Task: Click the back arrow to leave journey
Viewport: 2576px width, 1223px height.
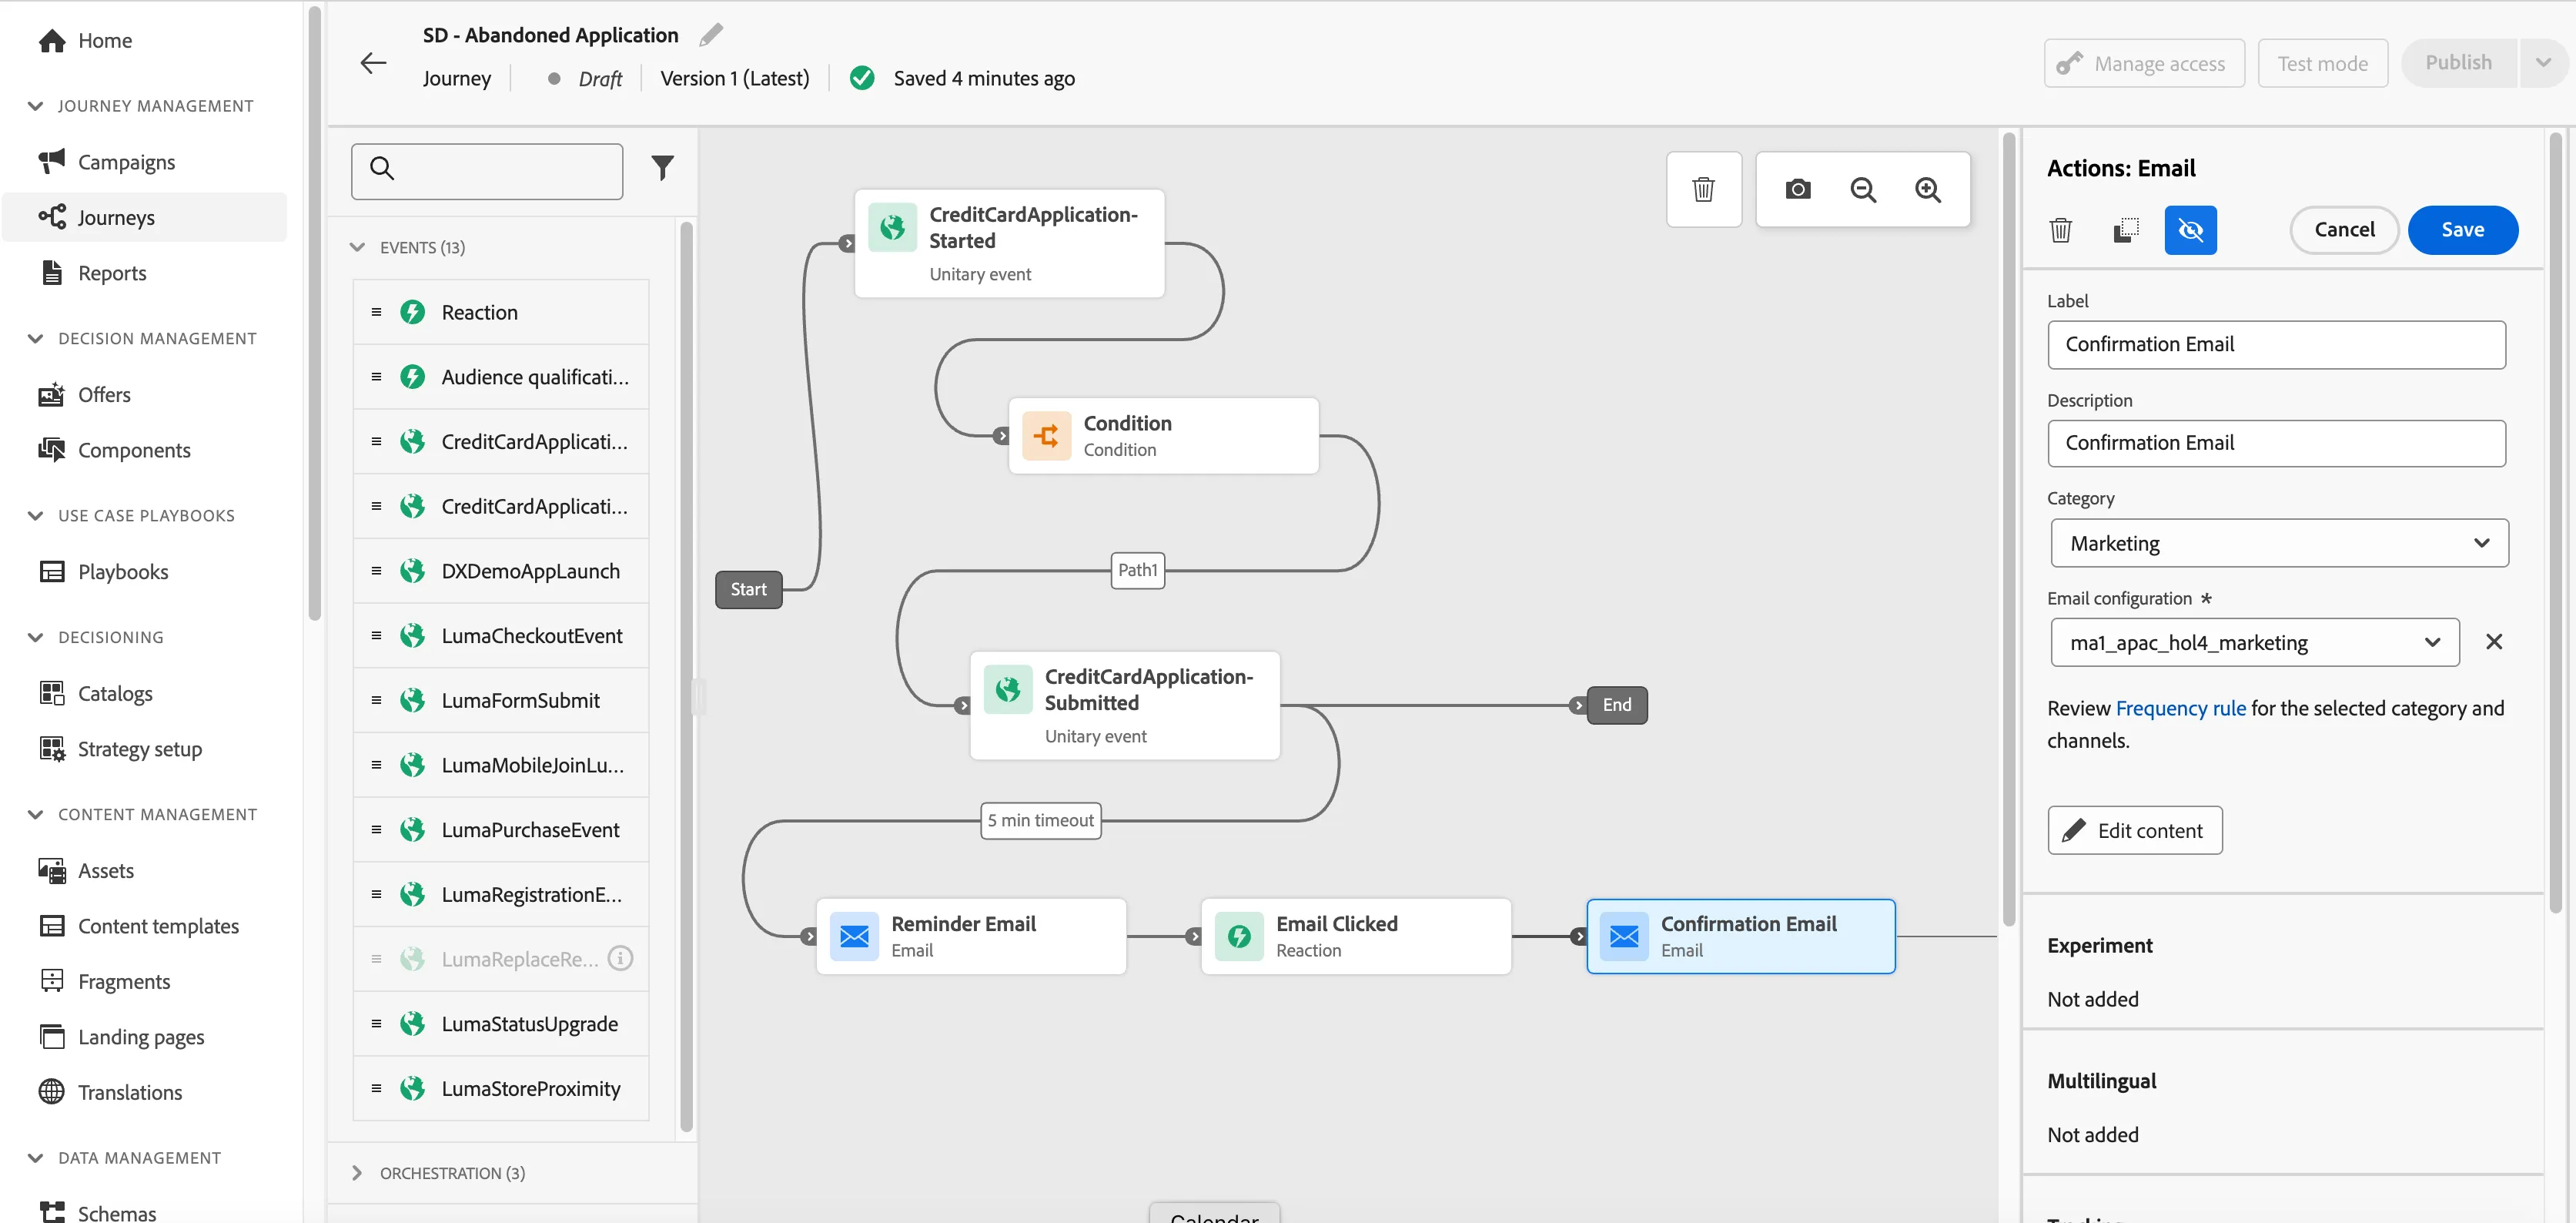Action: (x=372, y=63)
